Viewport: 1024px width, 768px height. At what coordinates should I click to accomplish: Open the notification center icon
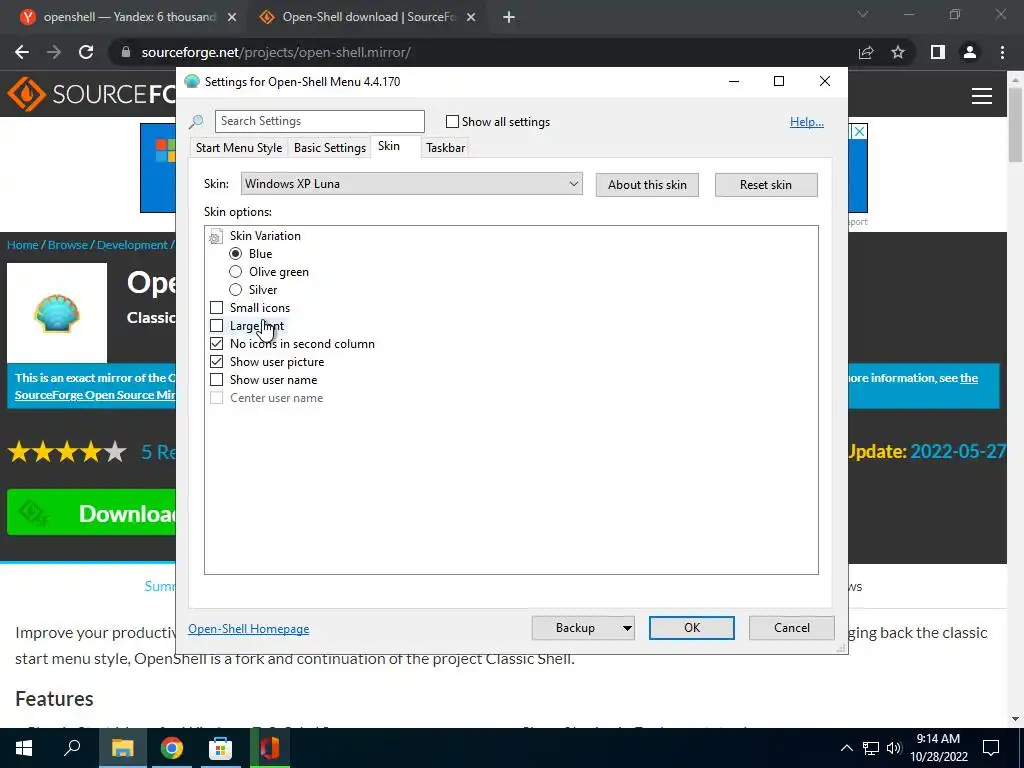(991, 748)
